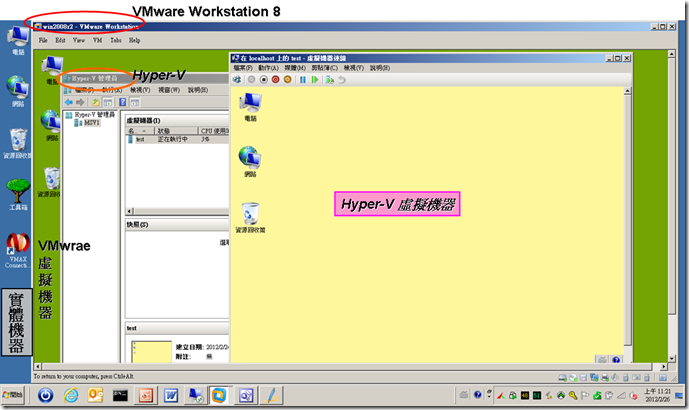
Task: Open 視窗(W) menu in Hyper-V Manager
Action: coord(169,90)
